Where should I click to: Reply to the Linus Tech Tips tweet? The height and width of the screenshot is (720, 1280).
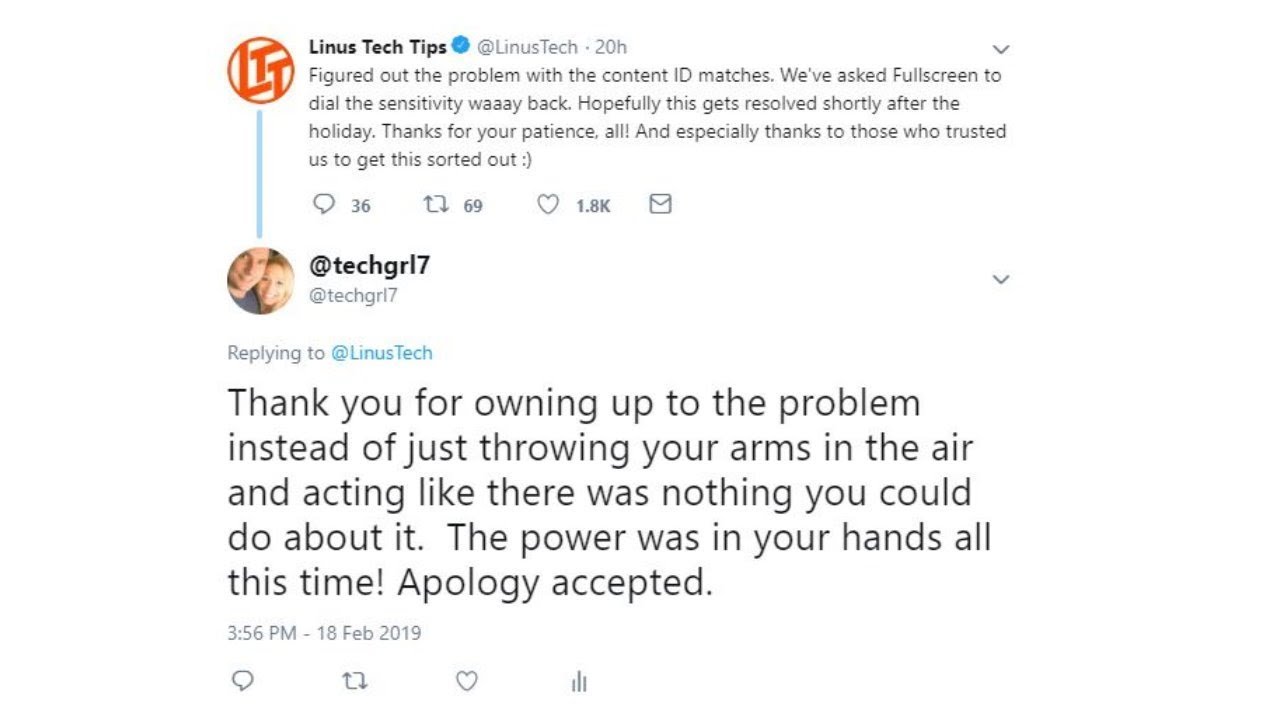tap(324, 205)
